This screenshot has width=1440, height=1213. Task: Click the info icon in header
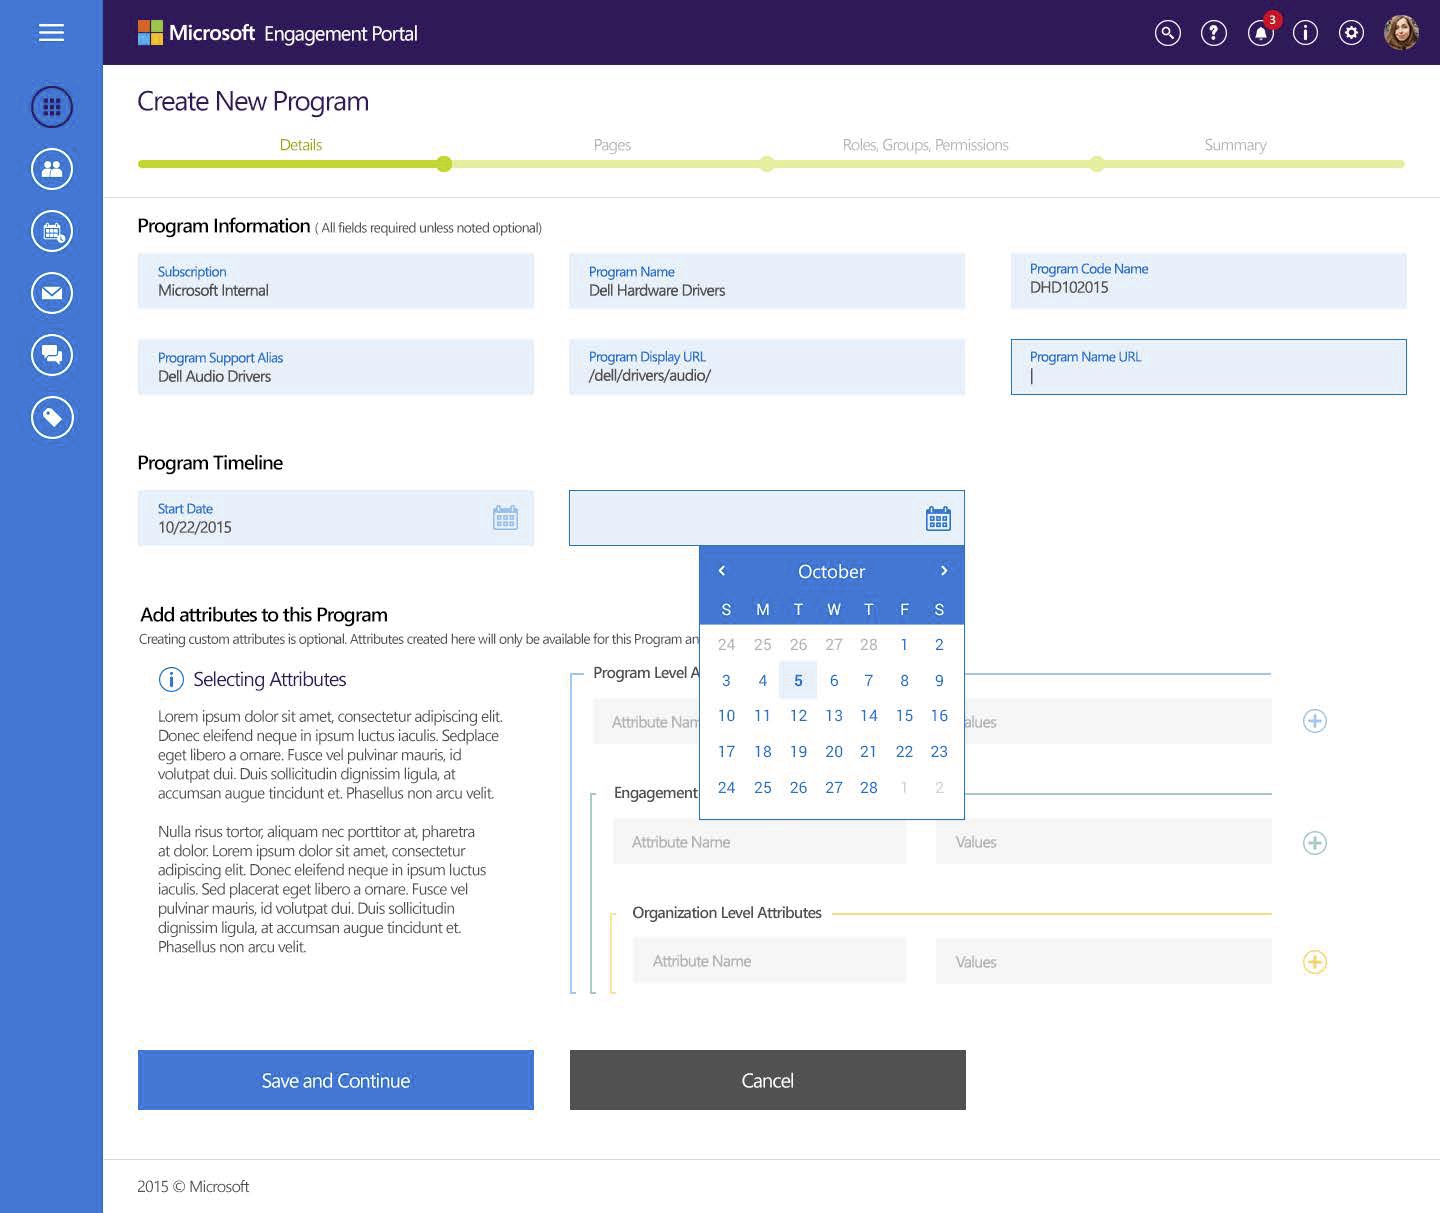tap(1305, 33)
